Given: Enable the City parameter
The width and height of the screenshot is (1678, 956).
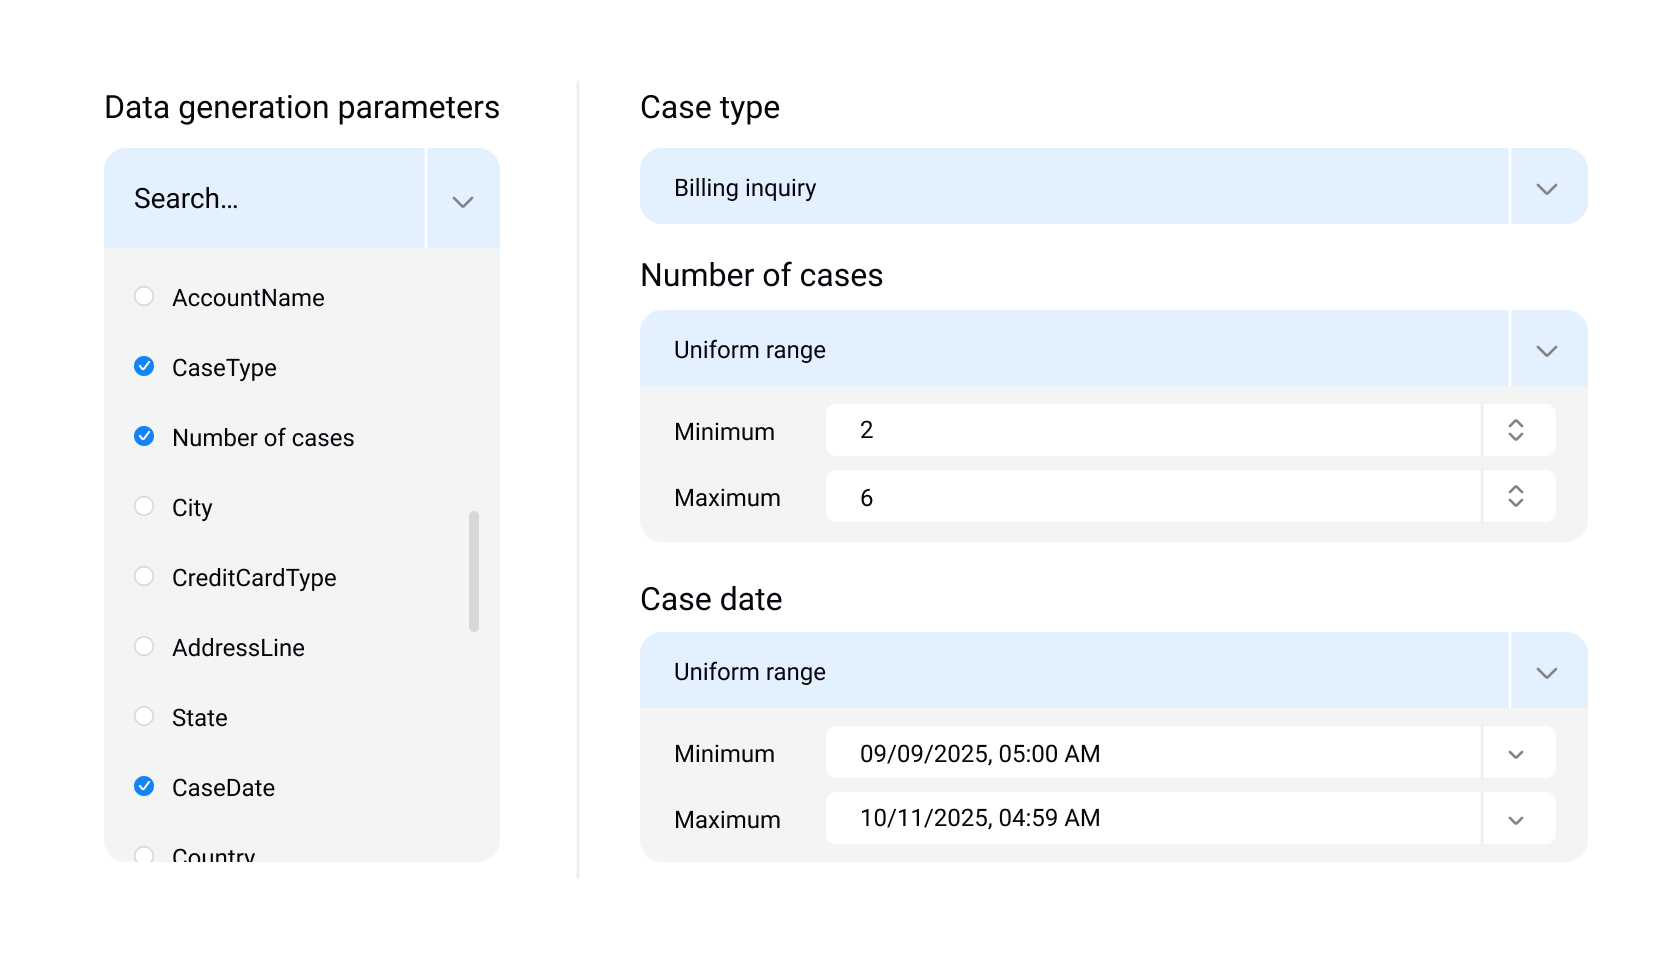Looking at the screenshot, I should coord(144,506).
